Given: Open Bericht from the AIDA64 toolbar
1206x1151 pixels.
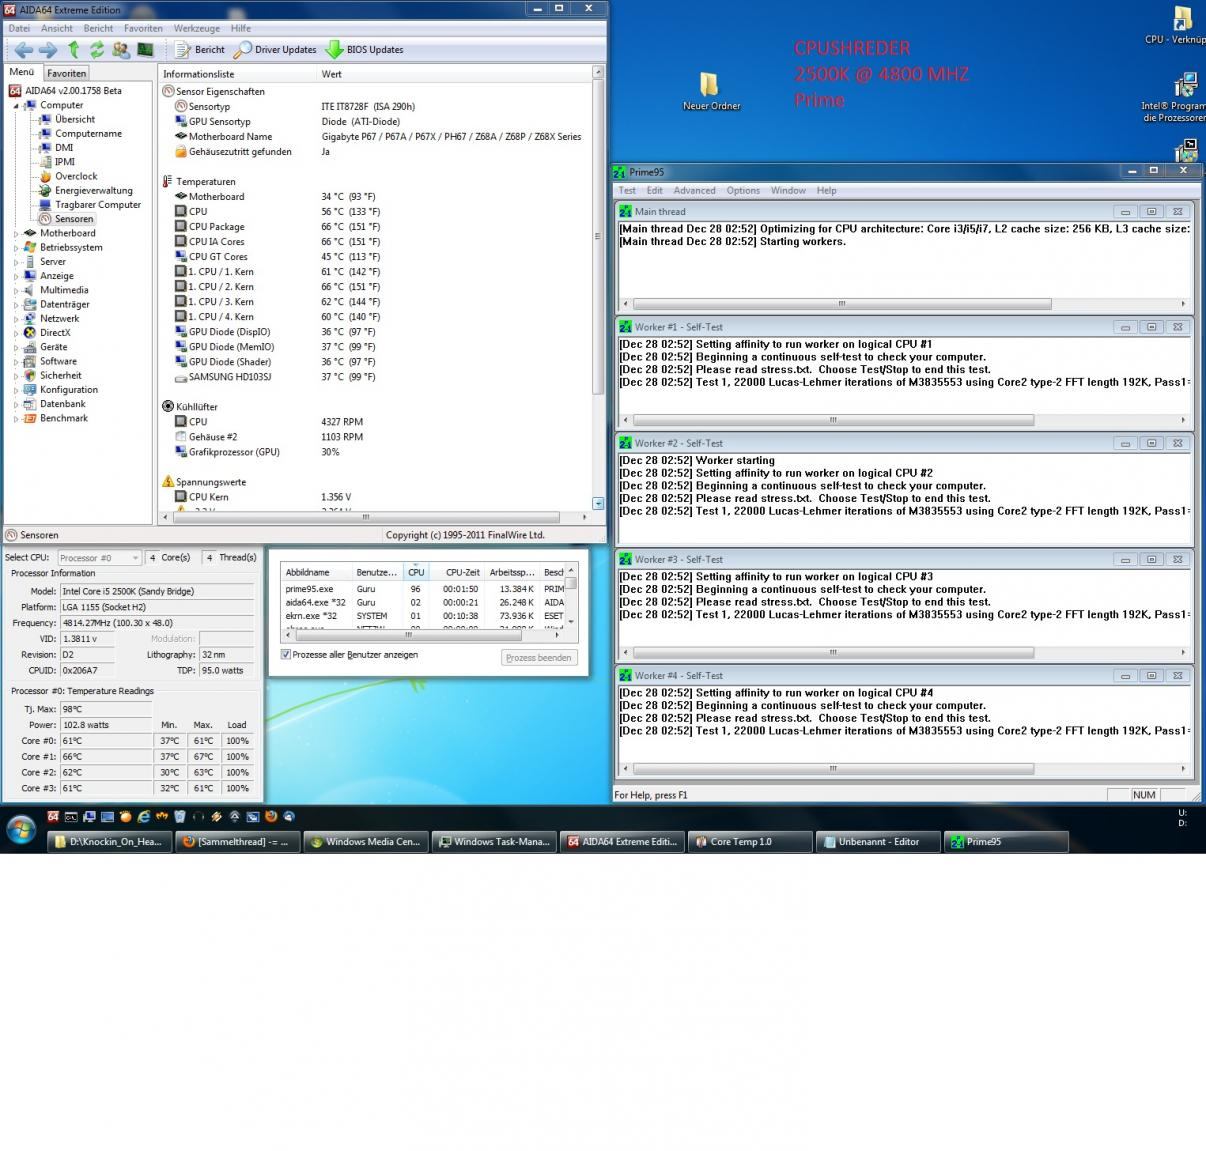Looking at the screenshot, I should [x=200, y=49].
